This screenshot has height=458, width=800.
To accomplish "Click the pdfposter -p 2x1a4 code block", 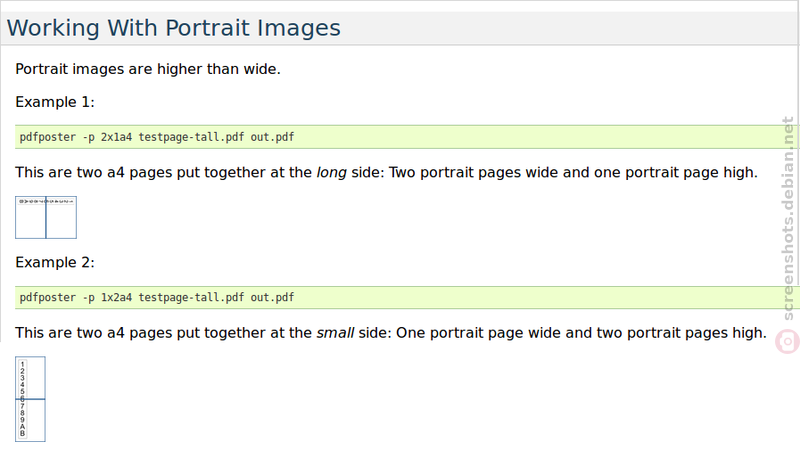I will point(400,137).
